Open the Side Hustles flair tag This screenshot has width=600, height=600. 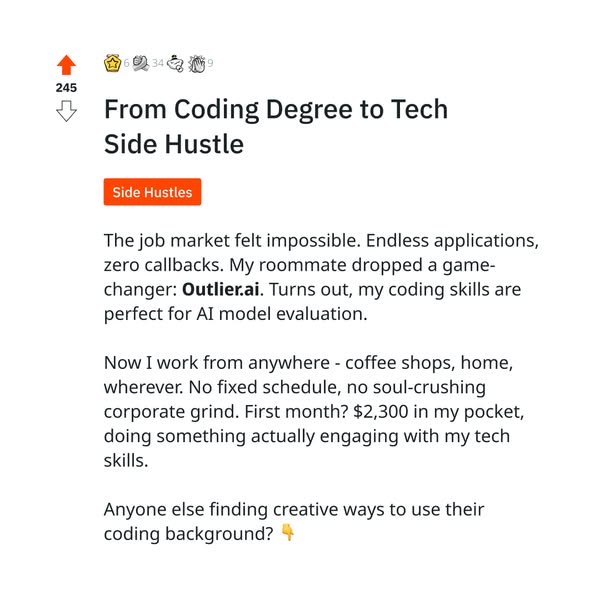(x=152, y=192)
